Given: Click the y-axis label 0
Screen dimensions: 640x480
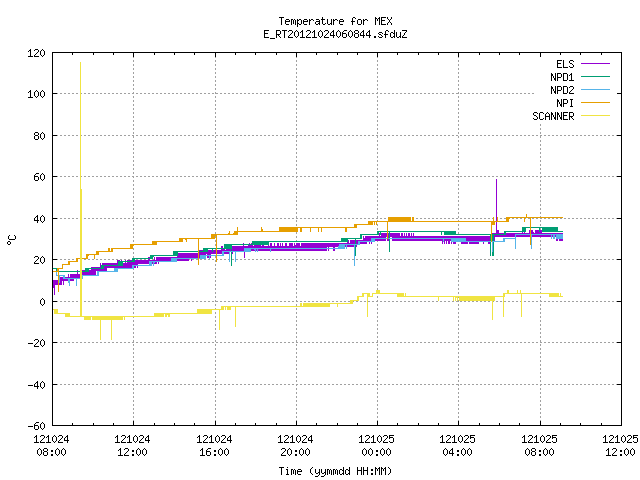Looking at the screenshot, I should (42, 302).
